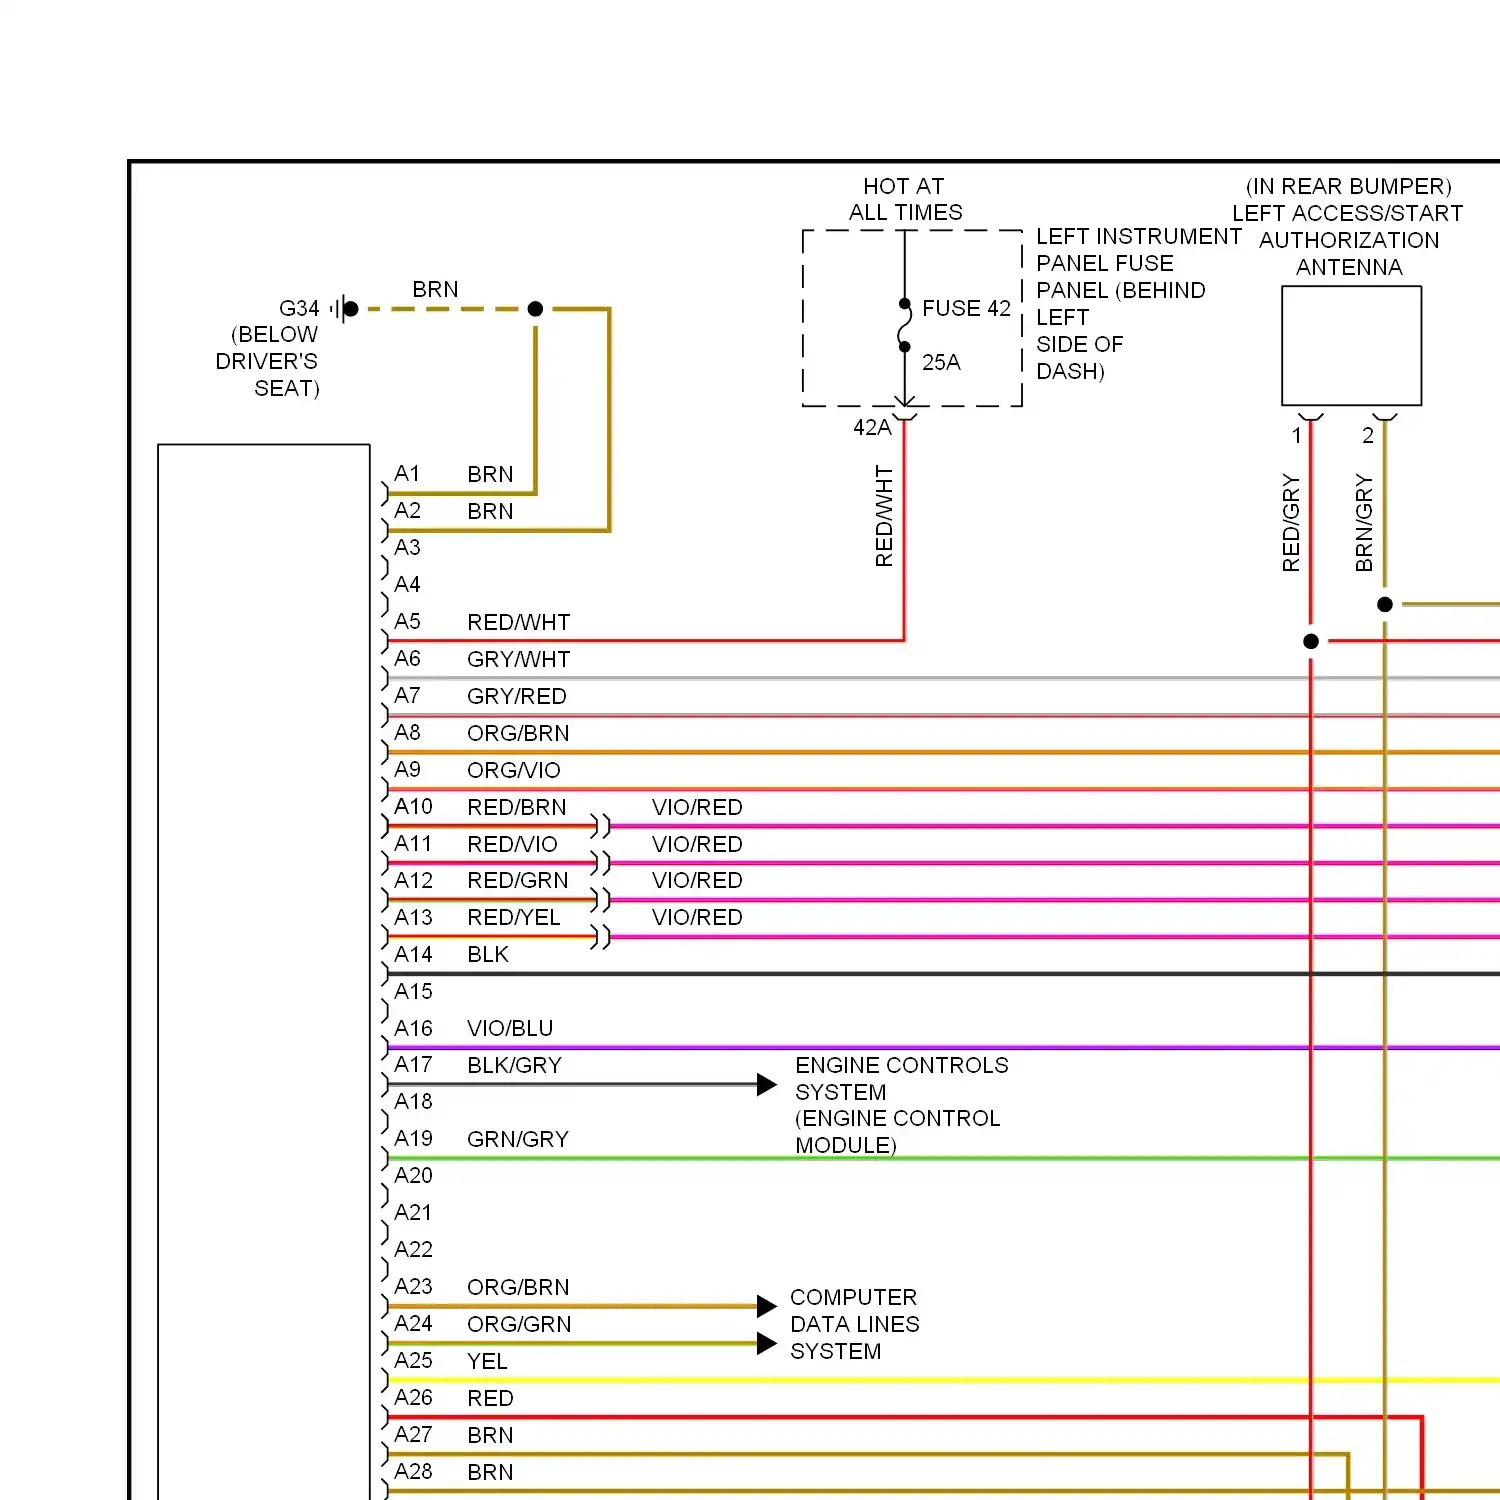Click the BRN label at pin A28
This screenshot has width=1500, height=1500.
point(490,1472)
